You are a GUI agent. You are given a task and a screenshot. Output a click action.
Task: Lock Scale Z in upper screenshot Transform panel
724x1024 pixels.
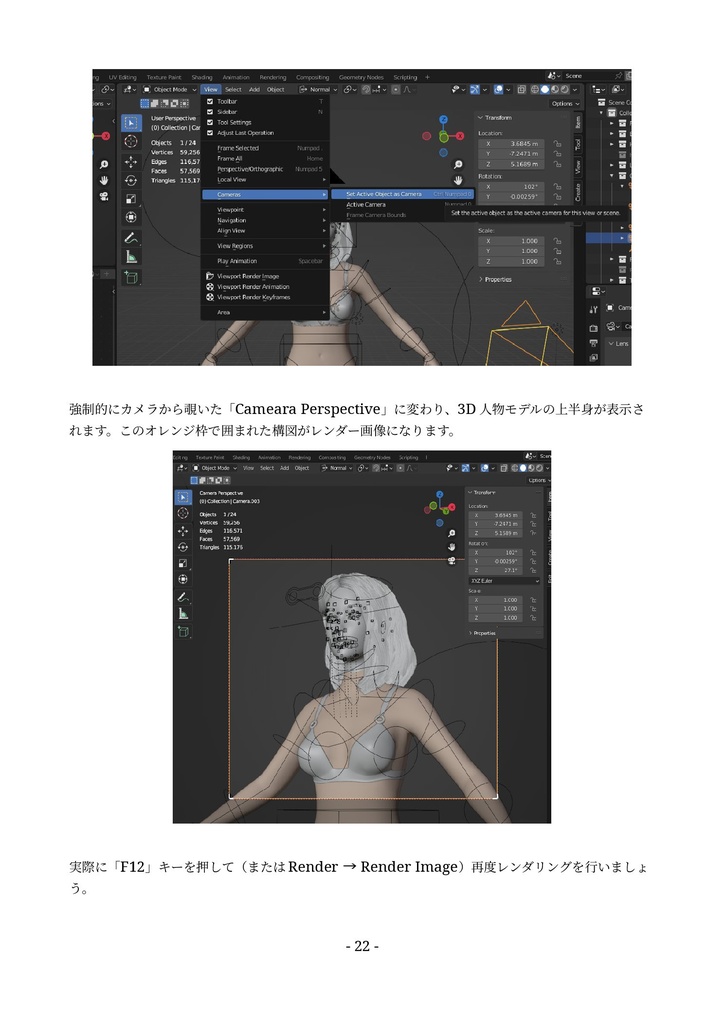tap(558, 261)
